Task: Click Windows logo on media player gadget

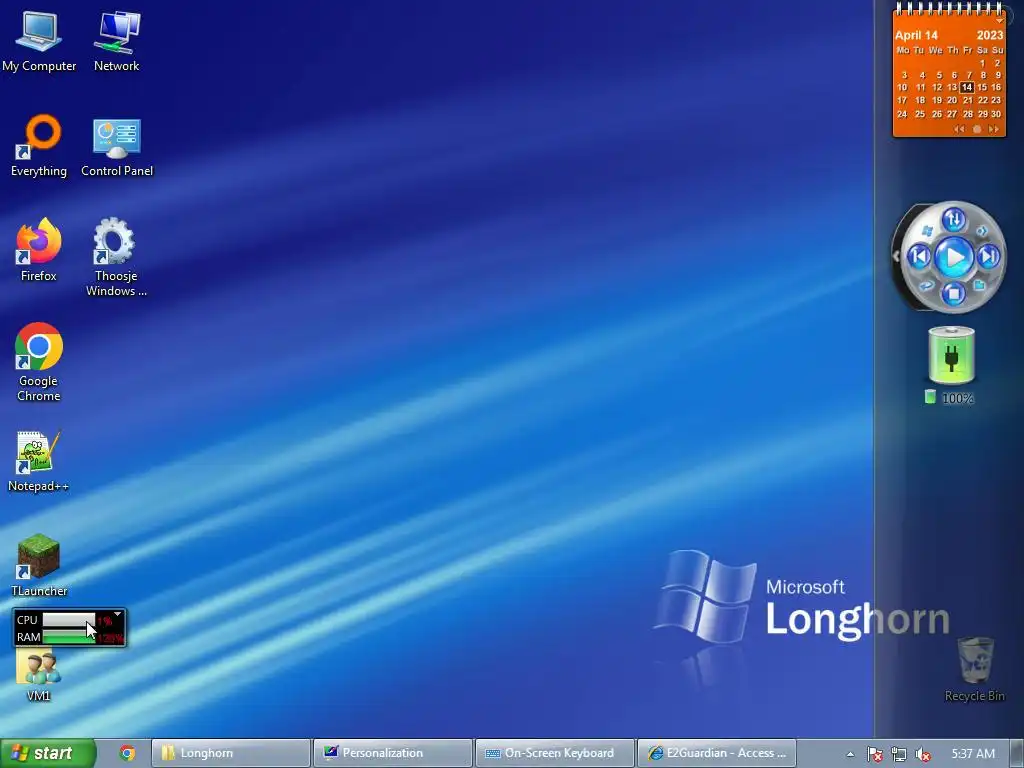Action: point(927,231)
